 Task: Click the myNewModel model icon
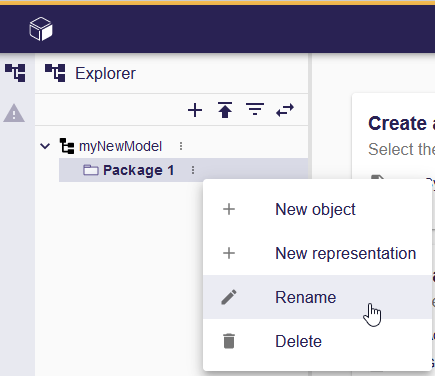(x=67, y=146)
